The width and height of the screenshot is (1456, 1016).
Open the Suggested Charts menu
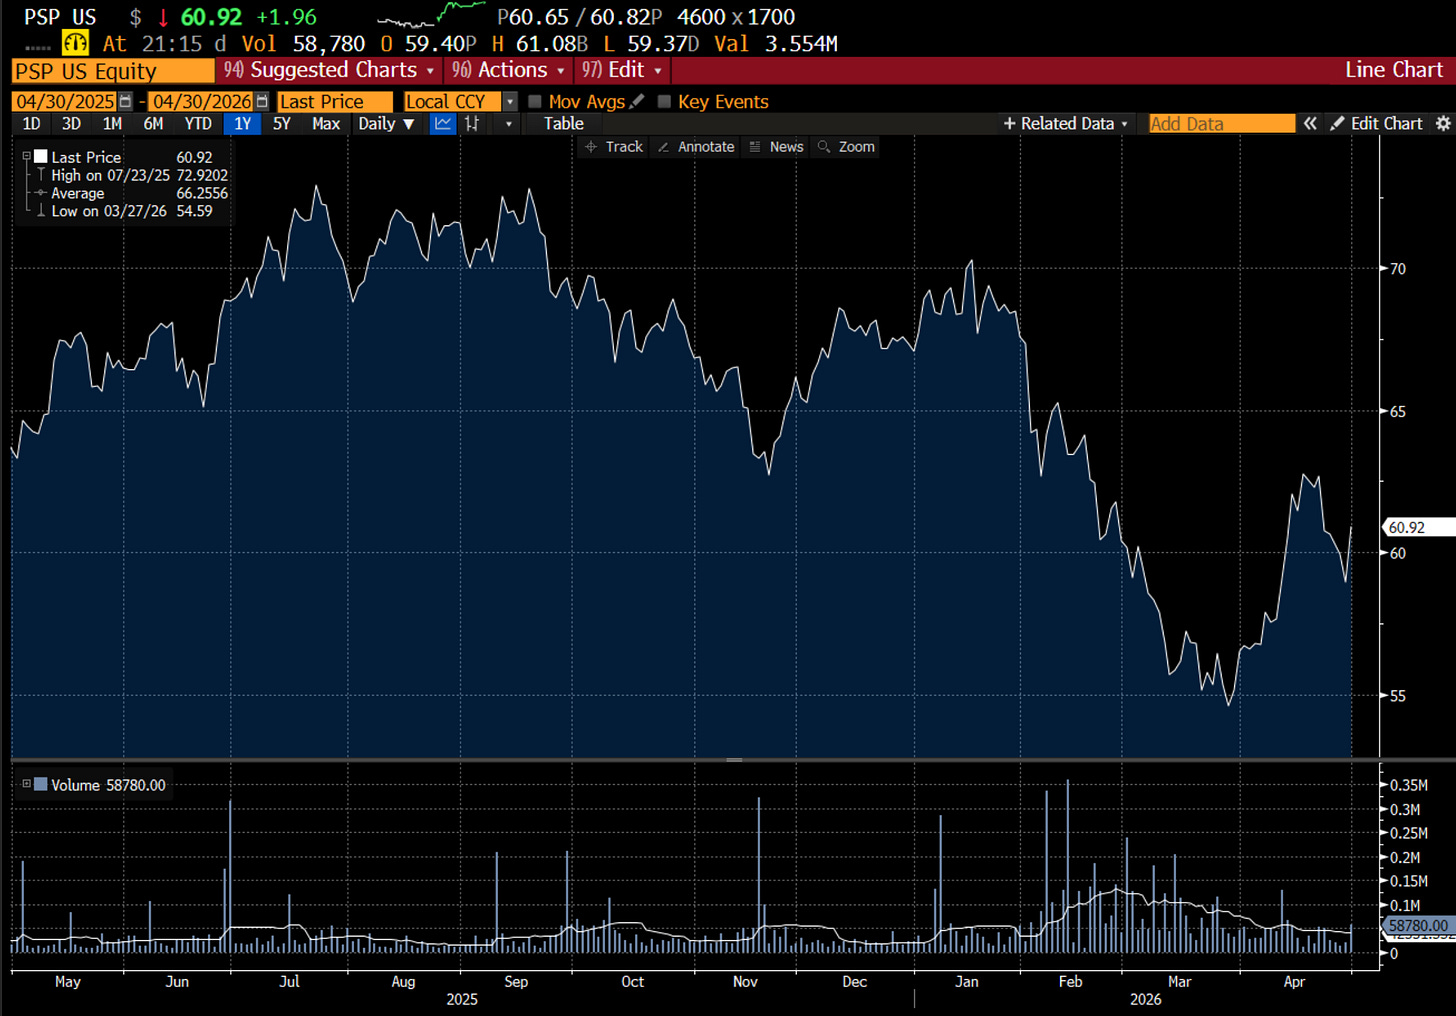click(329, 70)
